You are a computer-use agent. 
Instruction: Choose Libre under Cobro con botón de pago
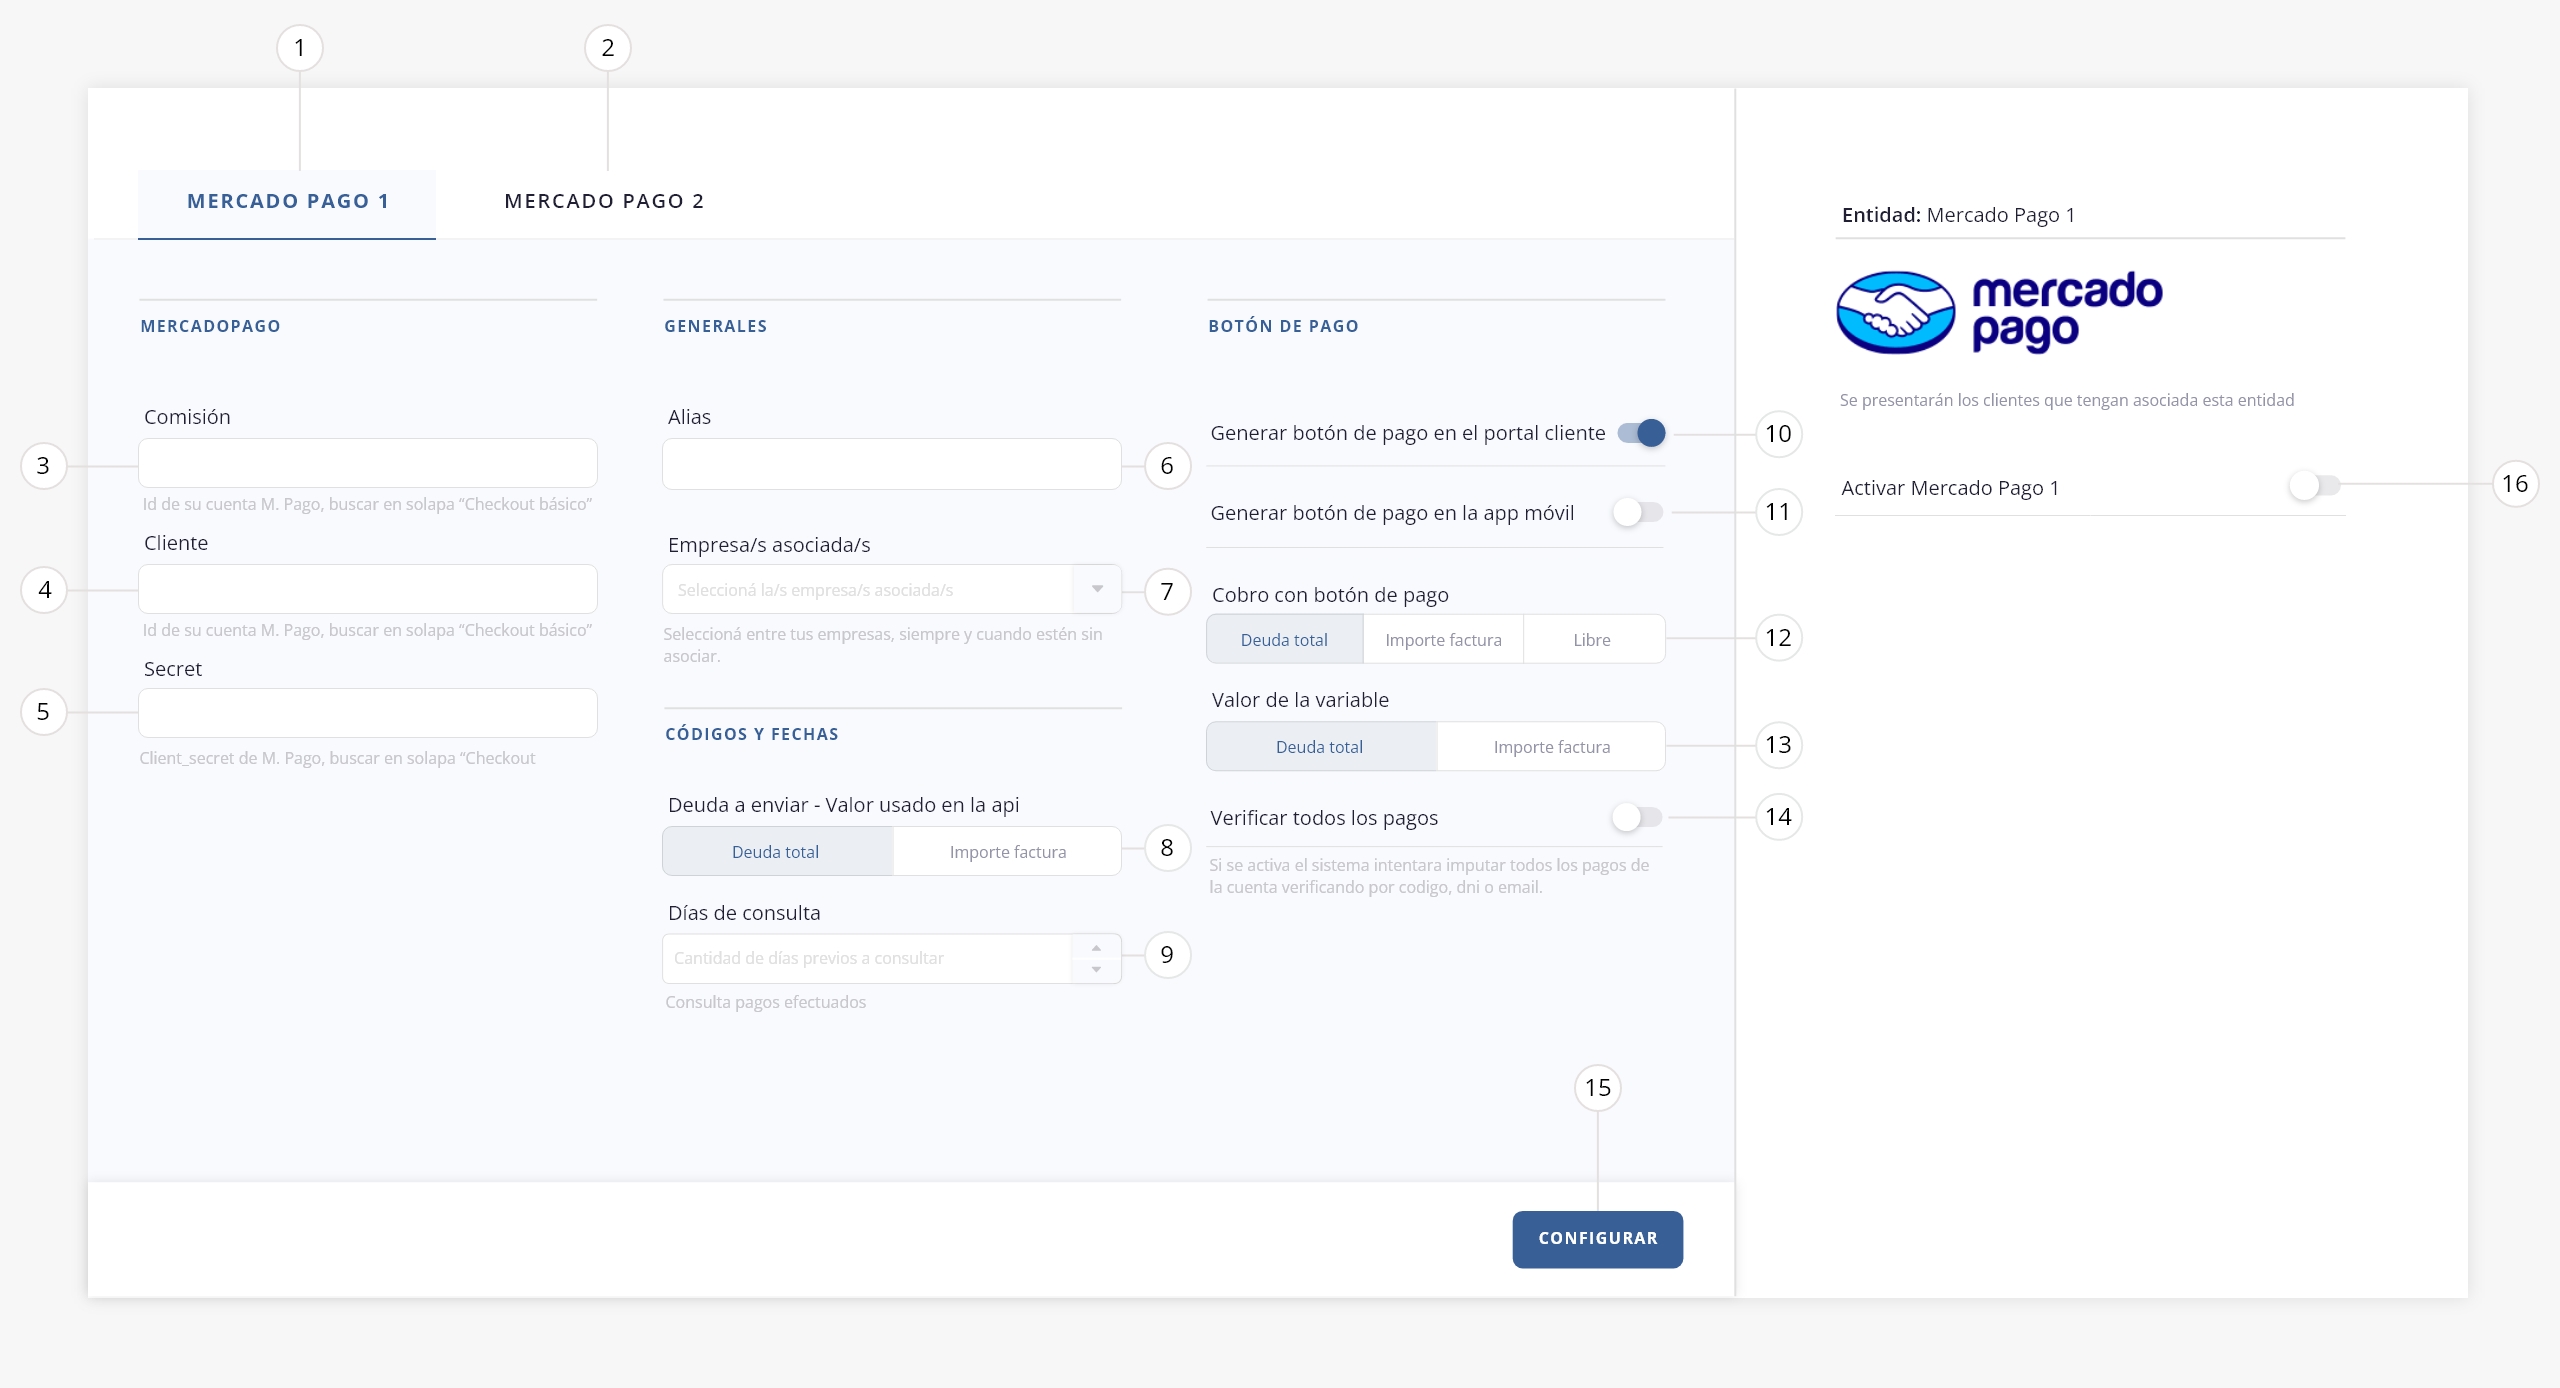(1591, 640)
